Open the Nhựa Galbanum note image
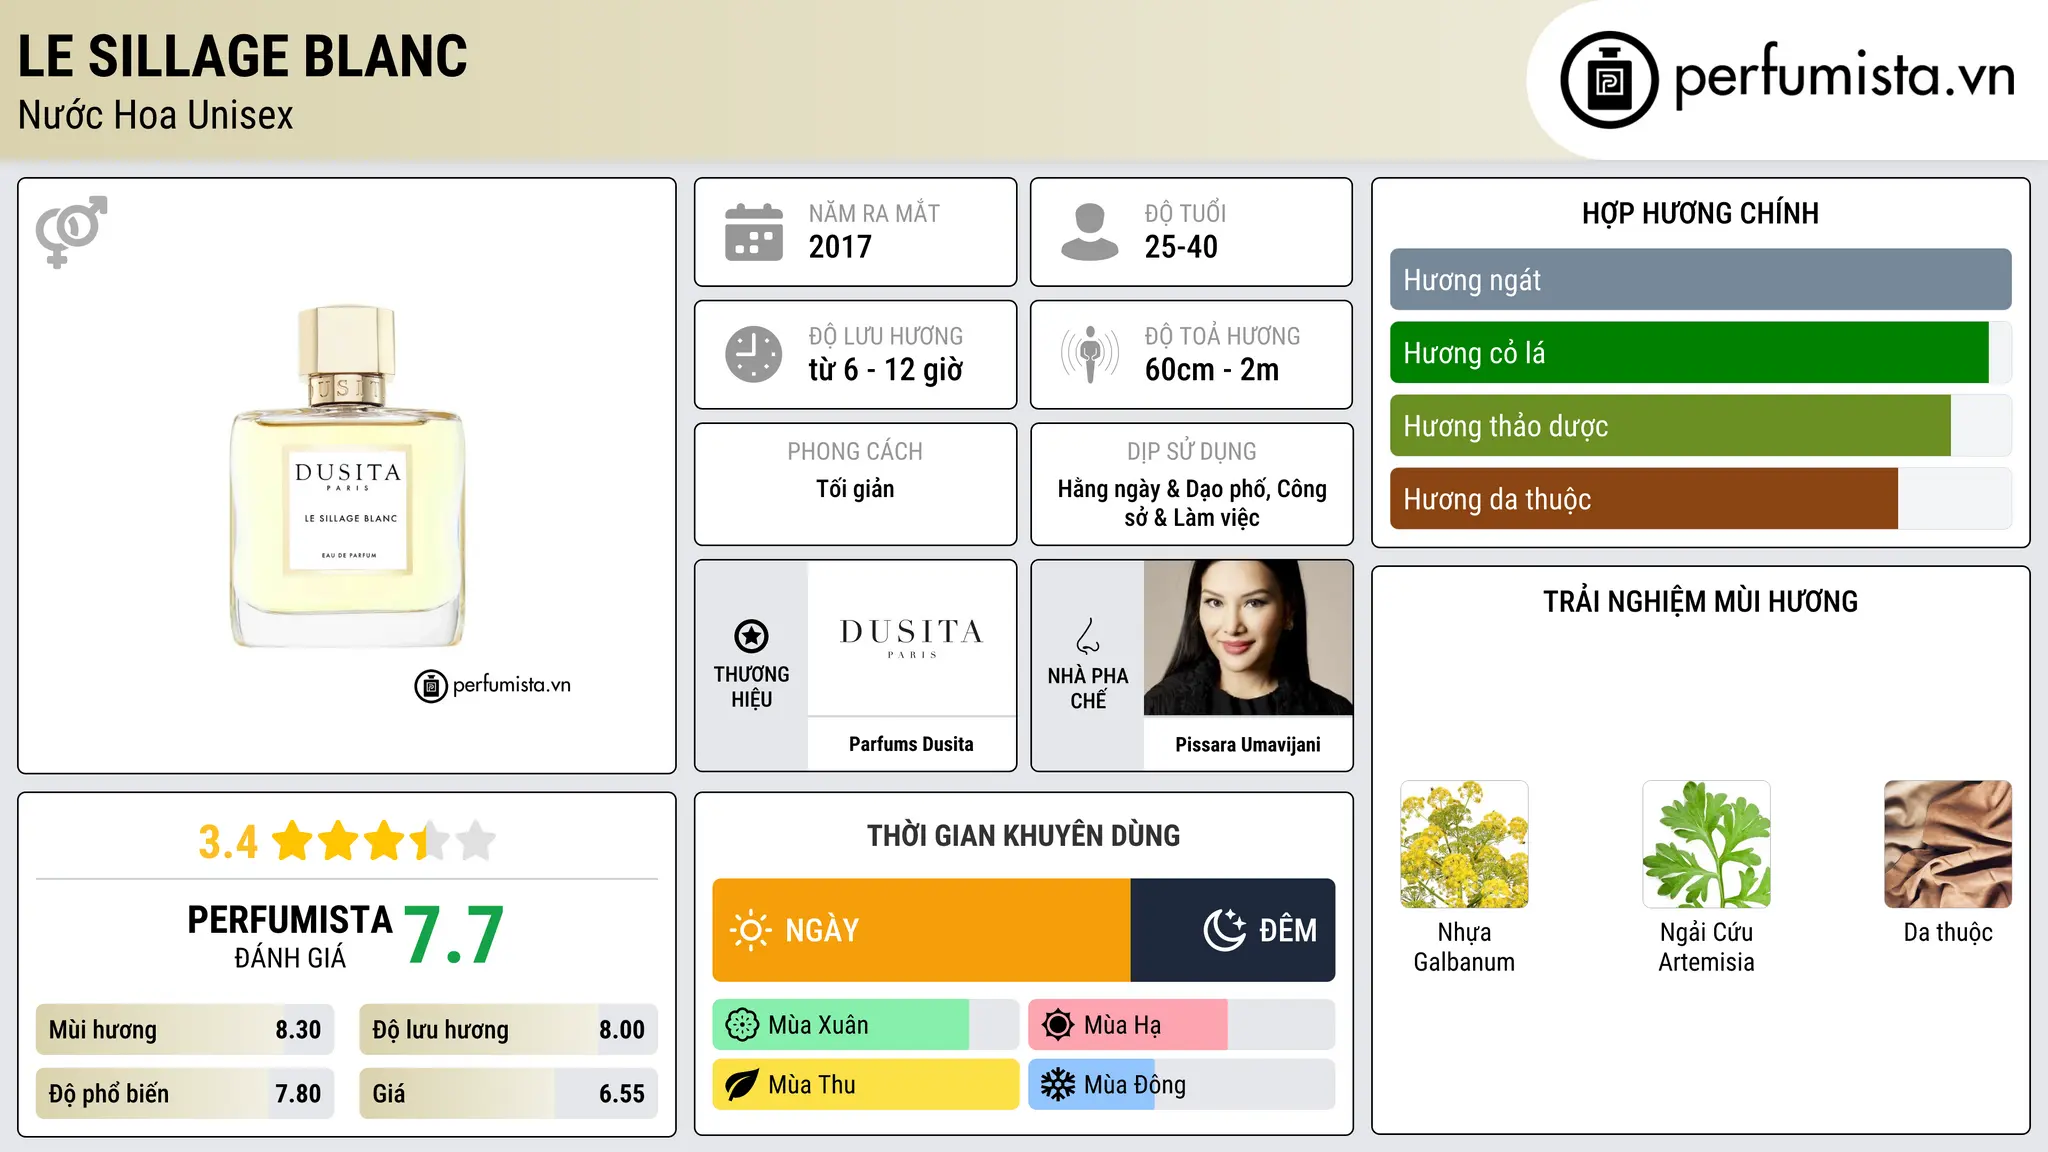The image size is (2048, 1152). 1464,844
